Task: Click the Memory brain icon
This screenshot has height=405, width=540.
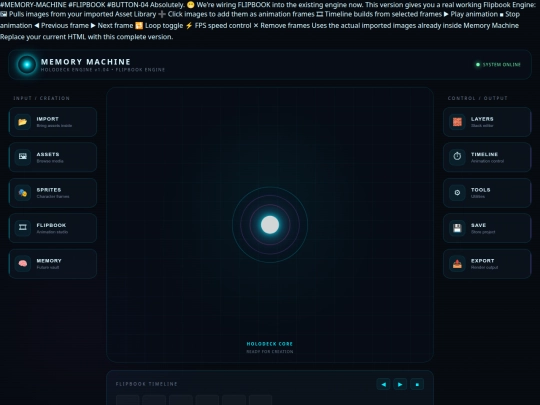Action: tap(23, 264)
